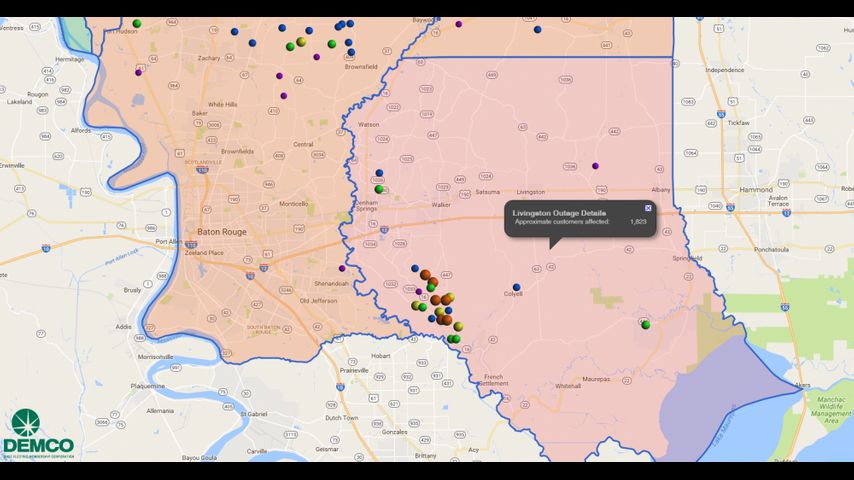Screen dimensions: 854x480
Task: Click the green marker at Denham Springs
Action: point(379,189)
